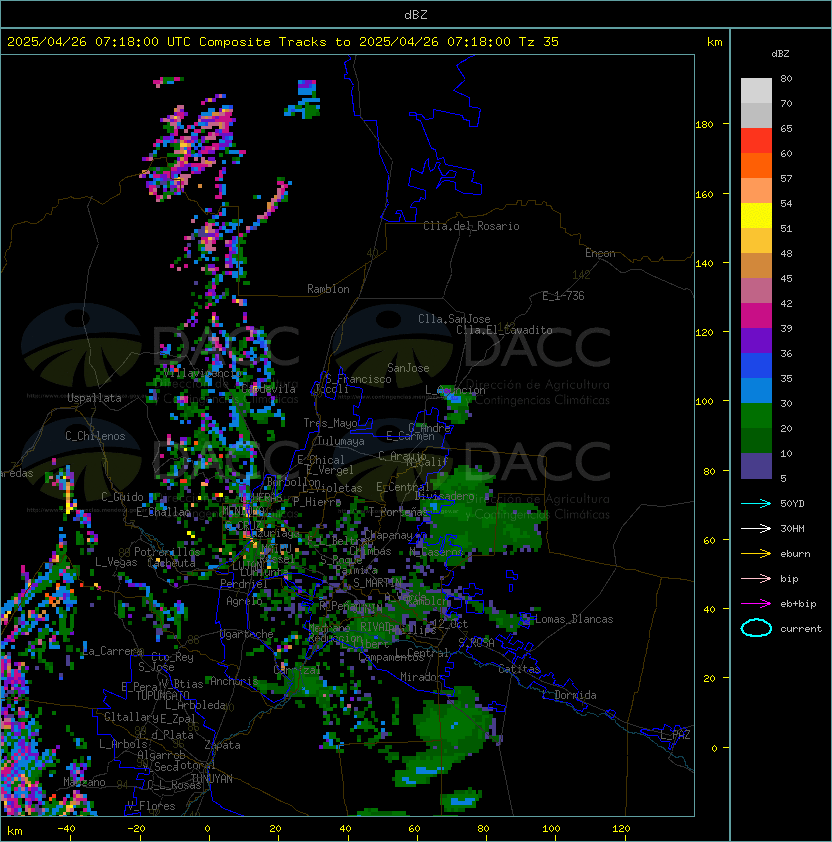Pick the slate 10 dBZ legend swatch

click(x=756, y=466)
